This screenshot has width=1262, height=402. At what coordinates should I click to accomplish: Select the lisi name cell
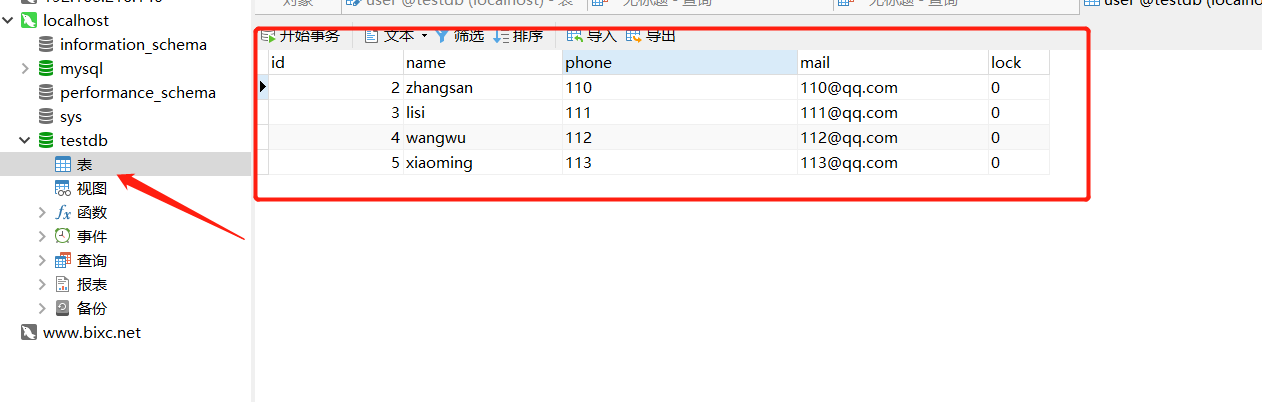[483, 113]
